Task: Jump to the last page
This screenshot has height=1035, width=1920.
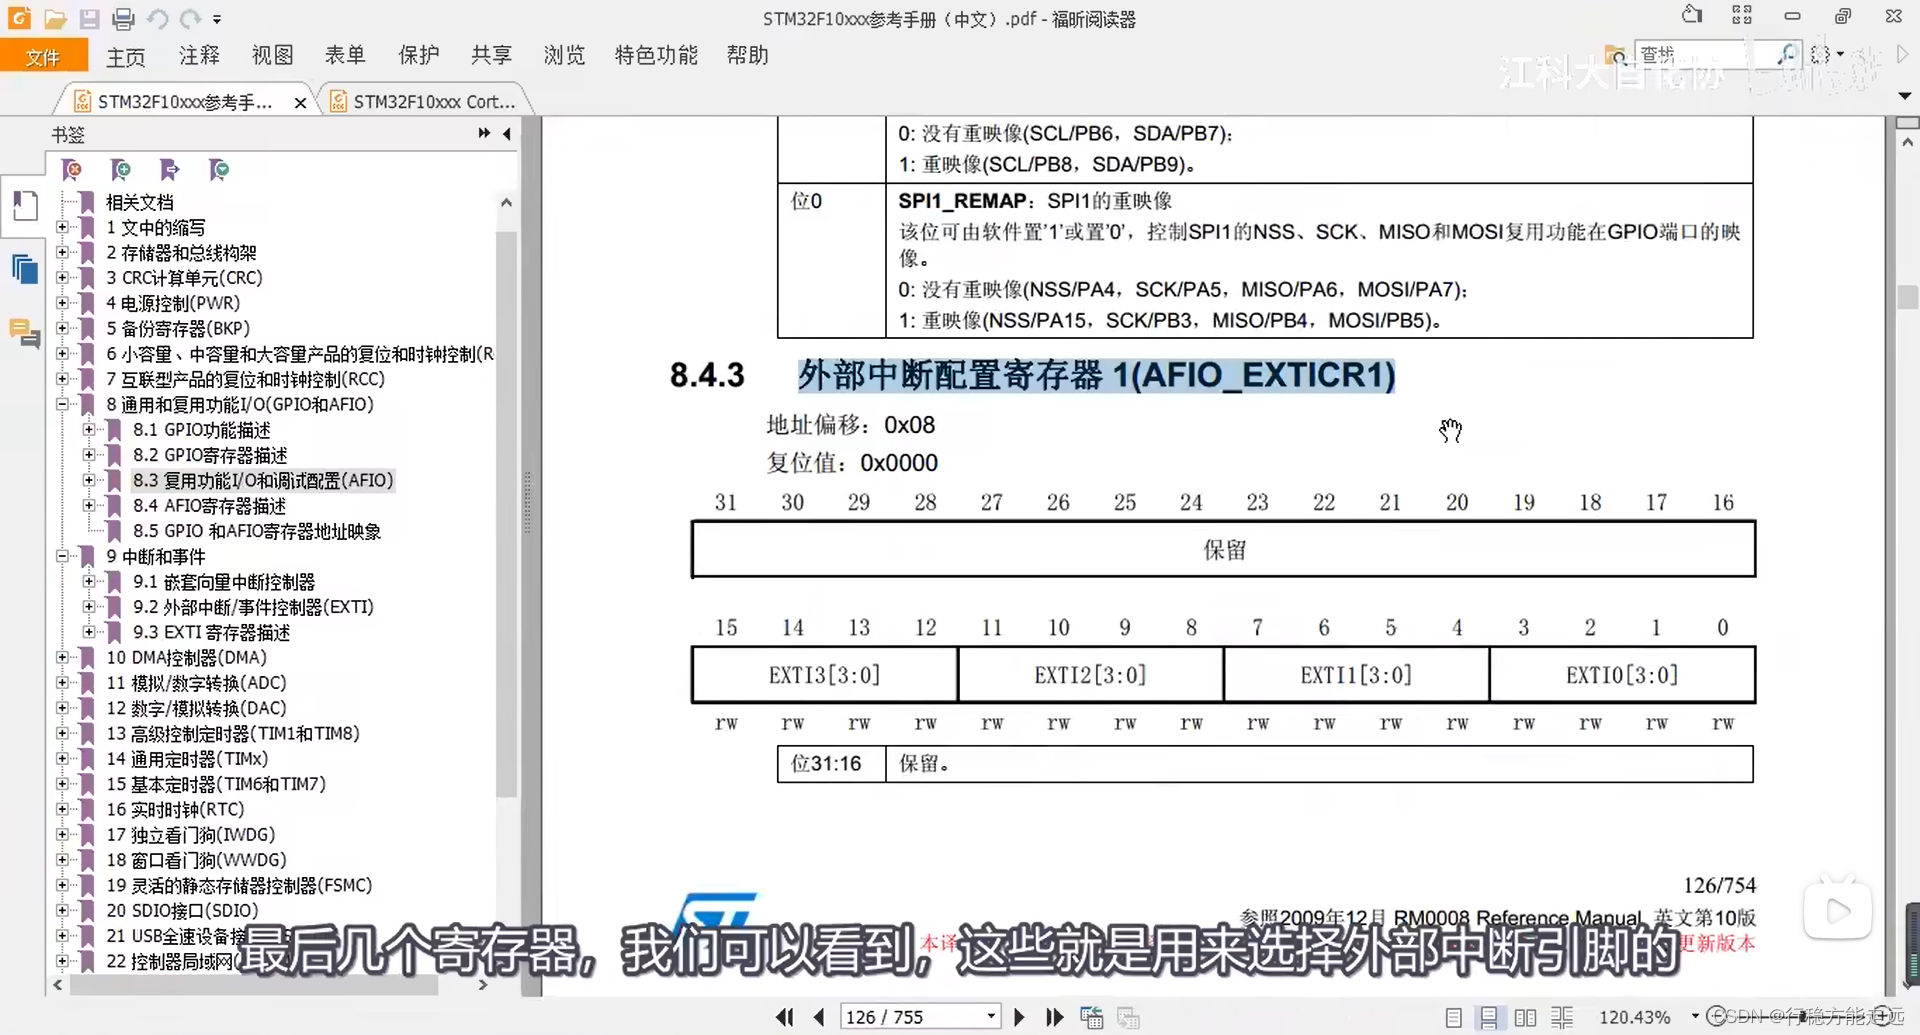Action: click(1054, 1017)
